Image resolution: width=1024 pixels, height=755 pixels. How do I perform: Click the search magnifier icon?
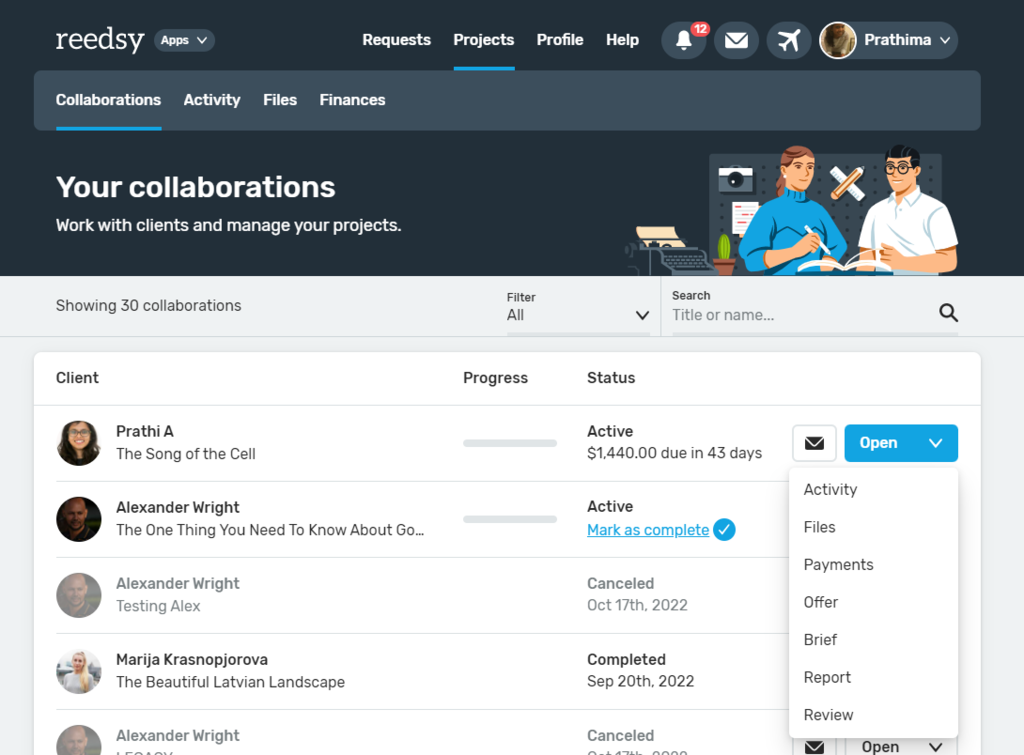click(x=948, y=313)
